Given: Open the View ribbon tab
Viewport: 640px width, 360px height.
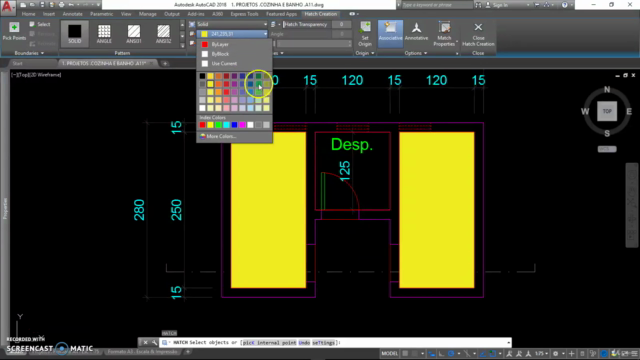Looking at the screenshot, I should click(126, 14).
